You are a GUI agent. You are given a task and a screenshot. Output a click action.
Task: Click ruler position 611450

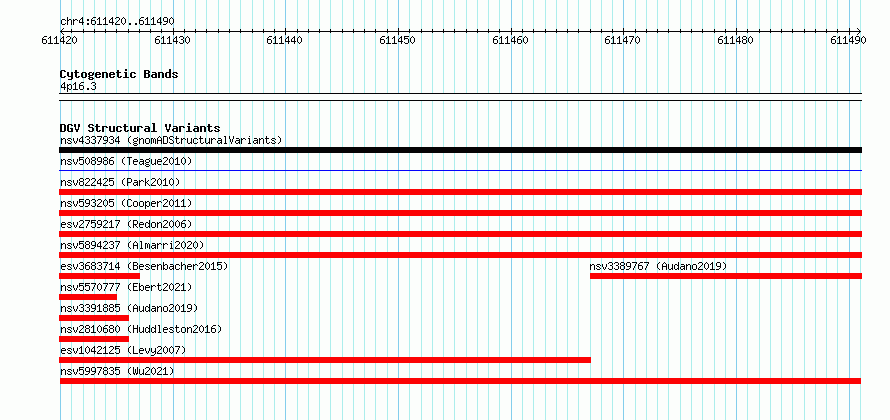click(398, 40)
